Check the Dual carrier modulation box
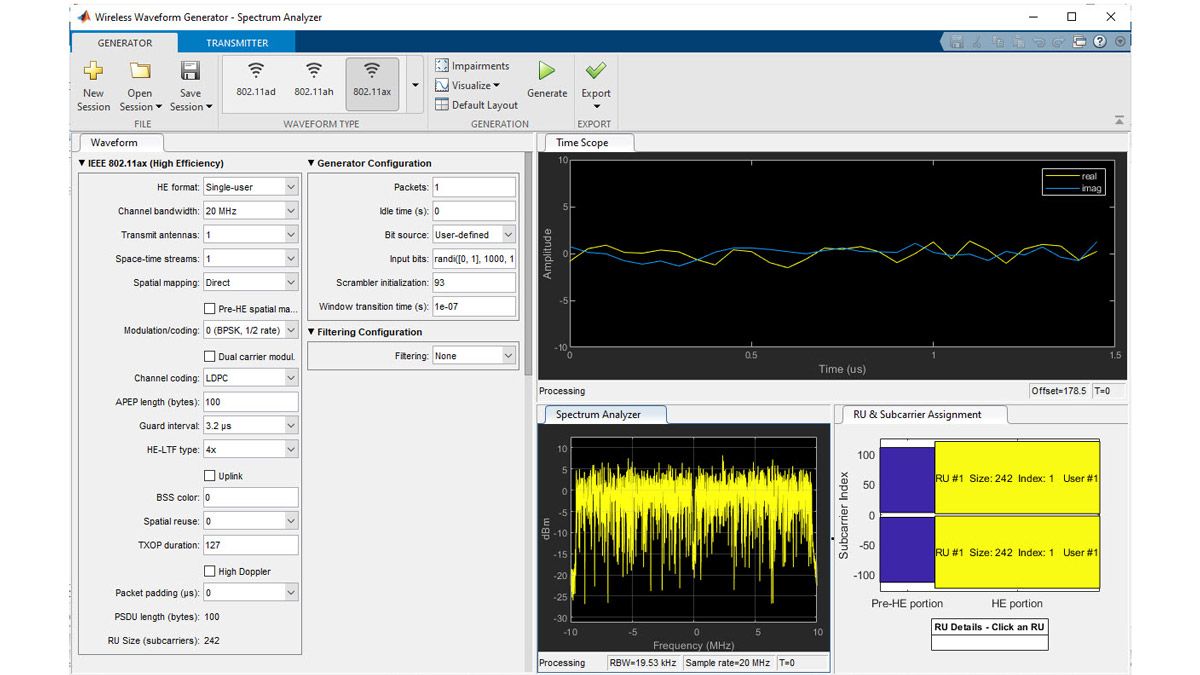 (x=210, y=356)
